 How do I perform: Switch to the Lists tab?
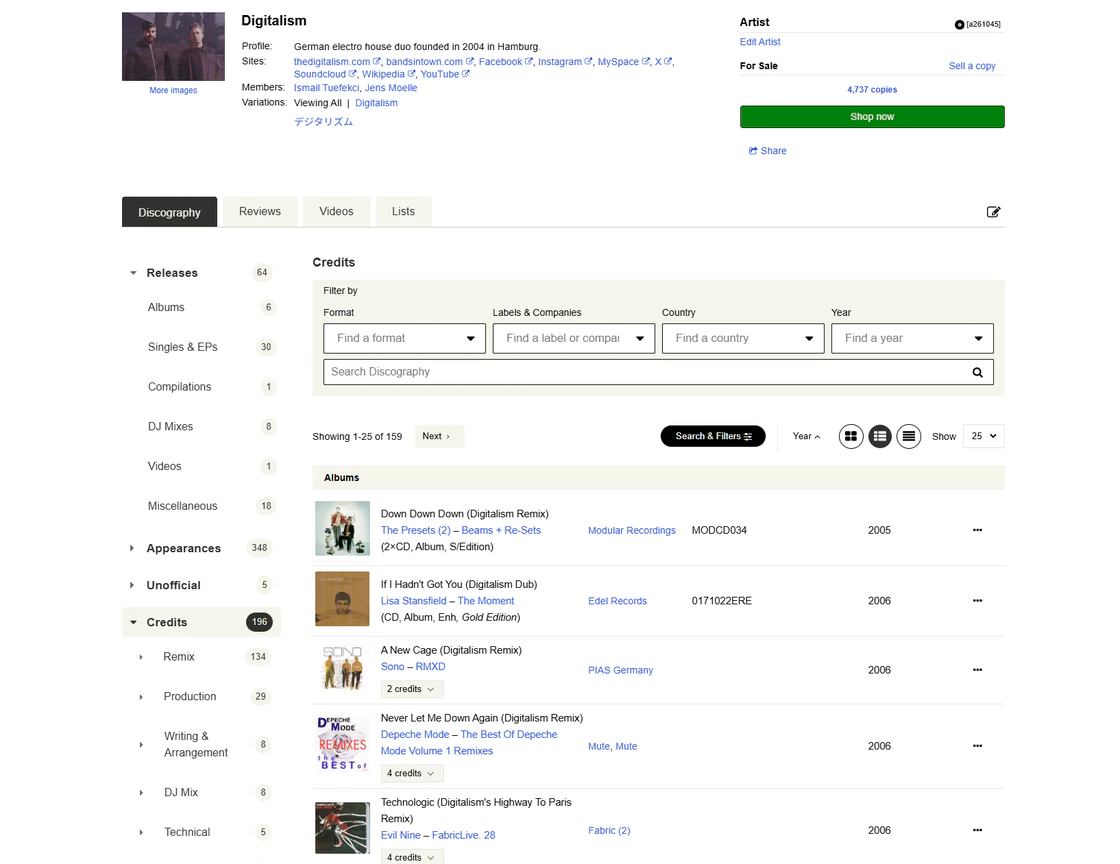pos(403,212)
